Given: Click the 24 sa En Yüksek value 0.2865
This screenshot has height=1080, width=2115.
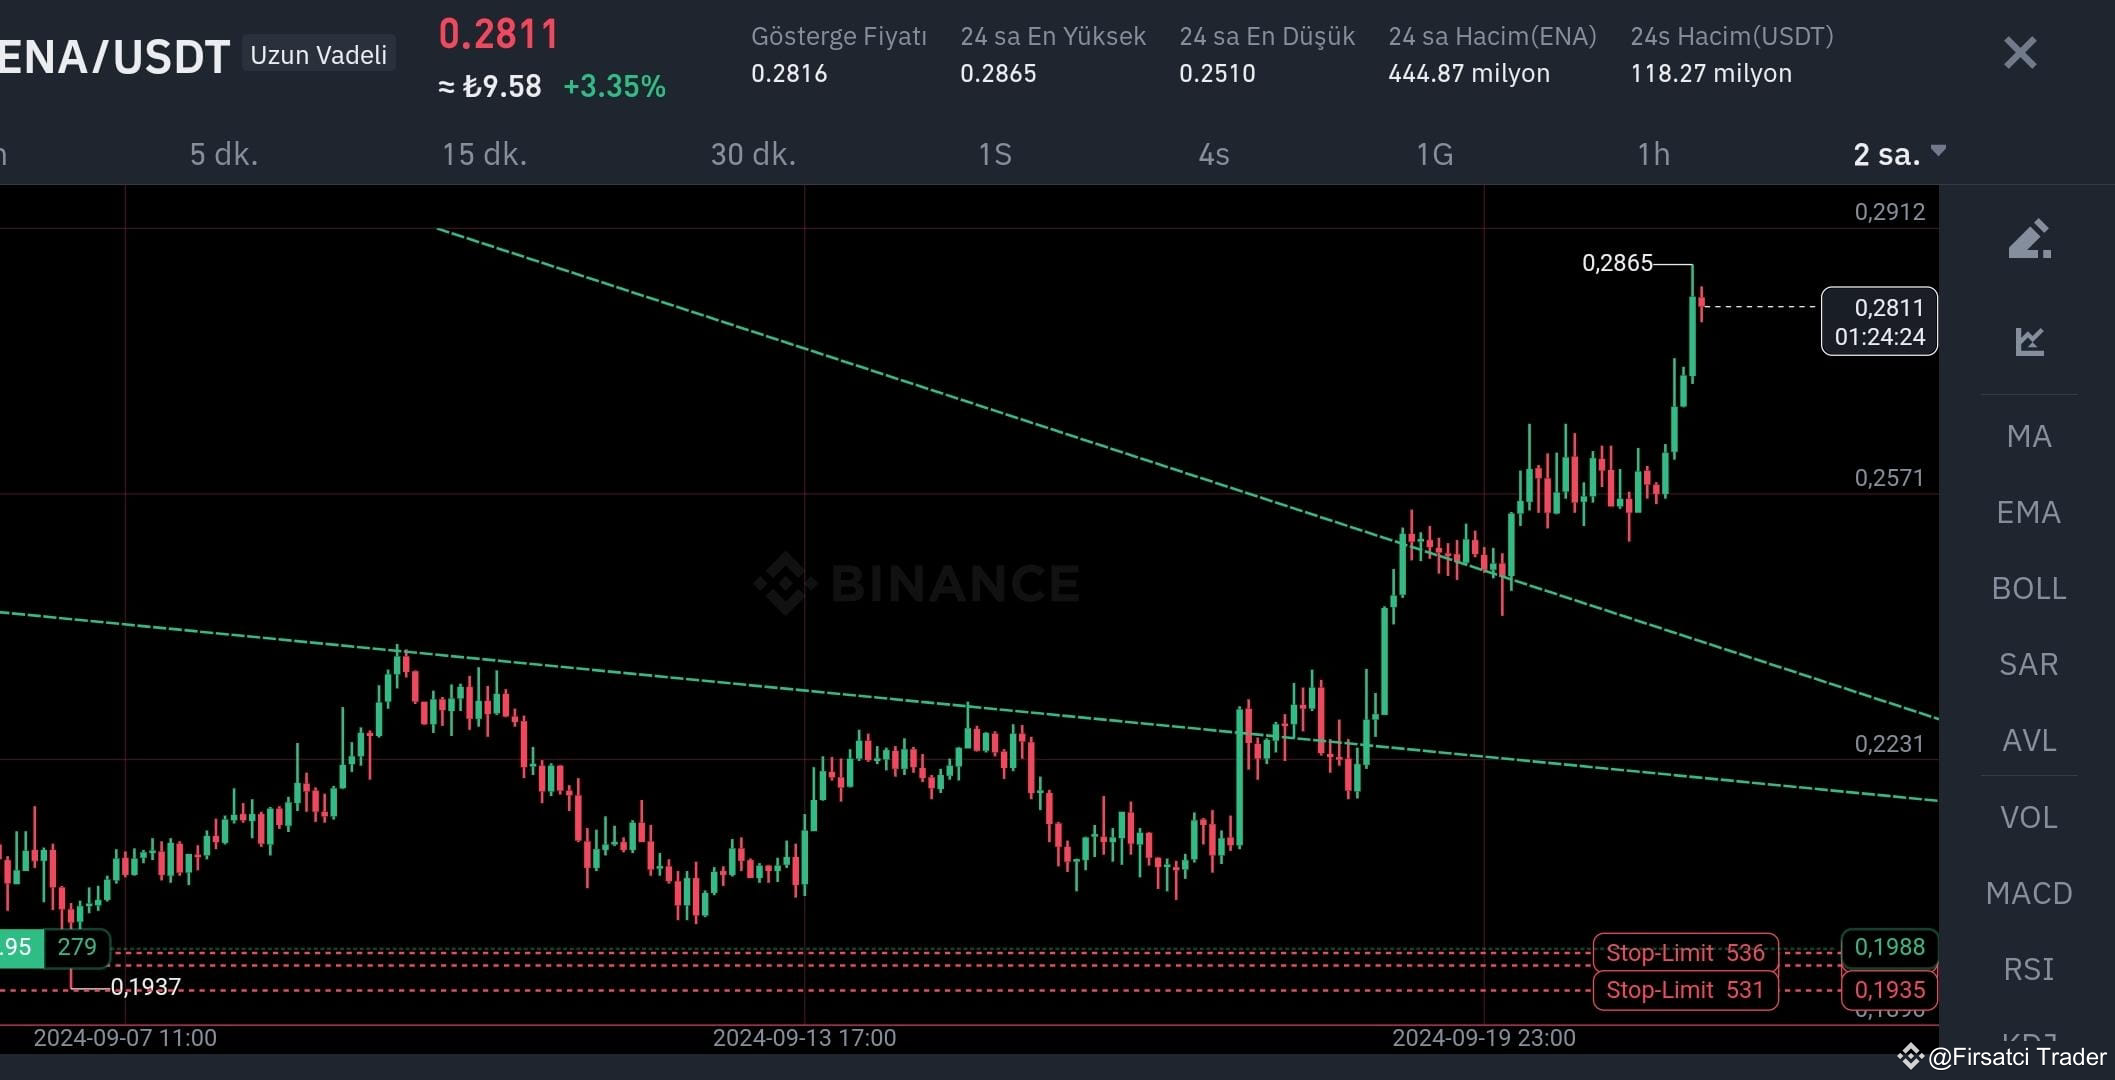Looking at the screenshot, I should [998, 73].
